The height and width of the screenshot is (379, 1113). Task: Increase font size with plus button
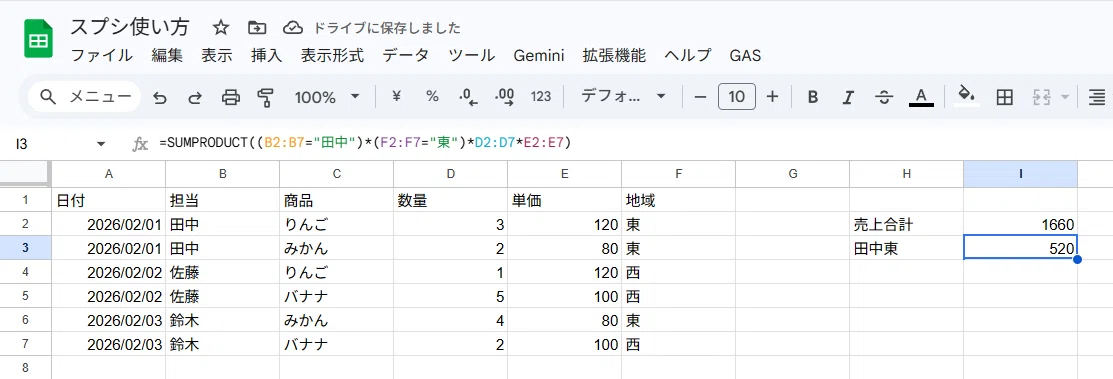[x=773, y=97]
